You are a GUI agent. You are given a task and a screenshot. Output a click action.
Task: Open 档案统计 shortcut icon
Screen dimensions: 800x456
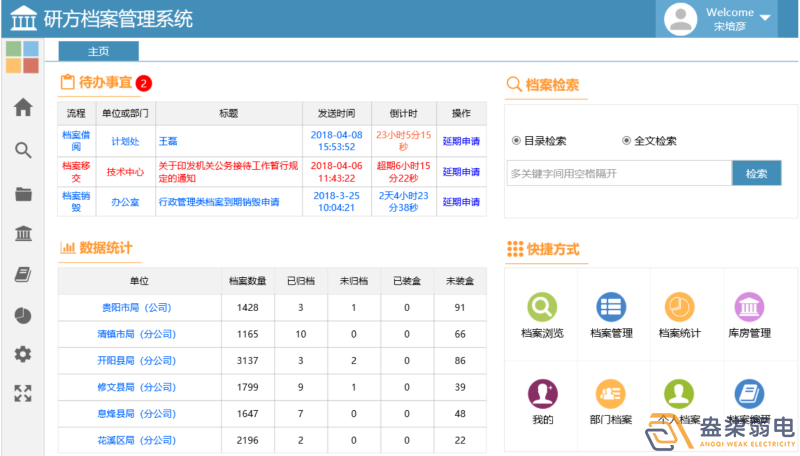click(680, 306)
